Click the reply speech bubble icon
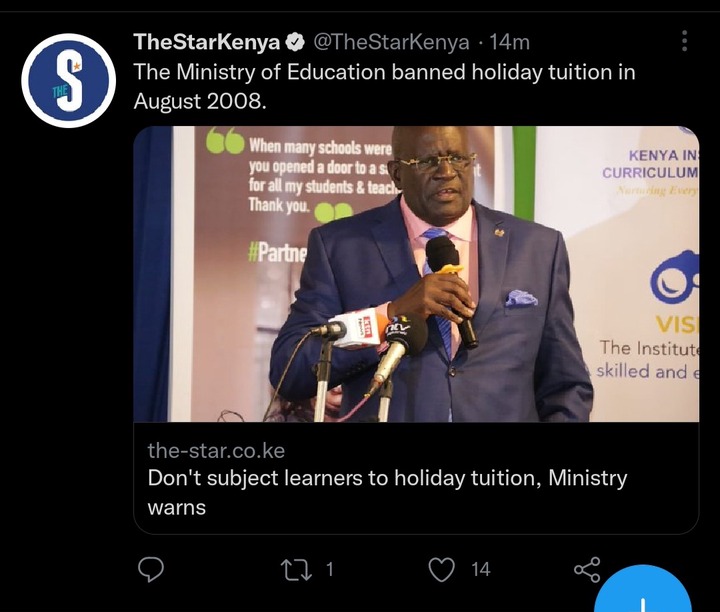The height and width of the screenshot is (612, 720). coord(151,570)
